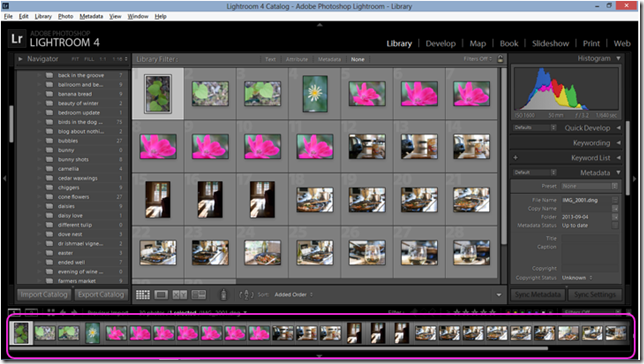644x364 pixels.
Task: Click the Library Filter lock icon
Action: click(500, 59)
